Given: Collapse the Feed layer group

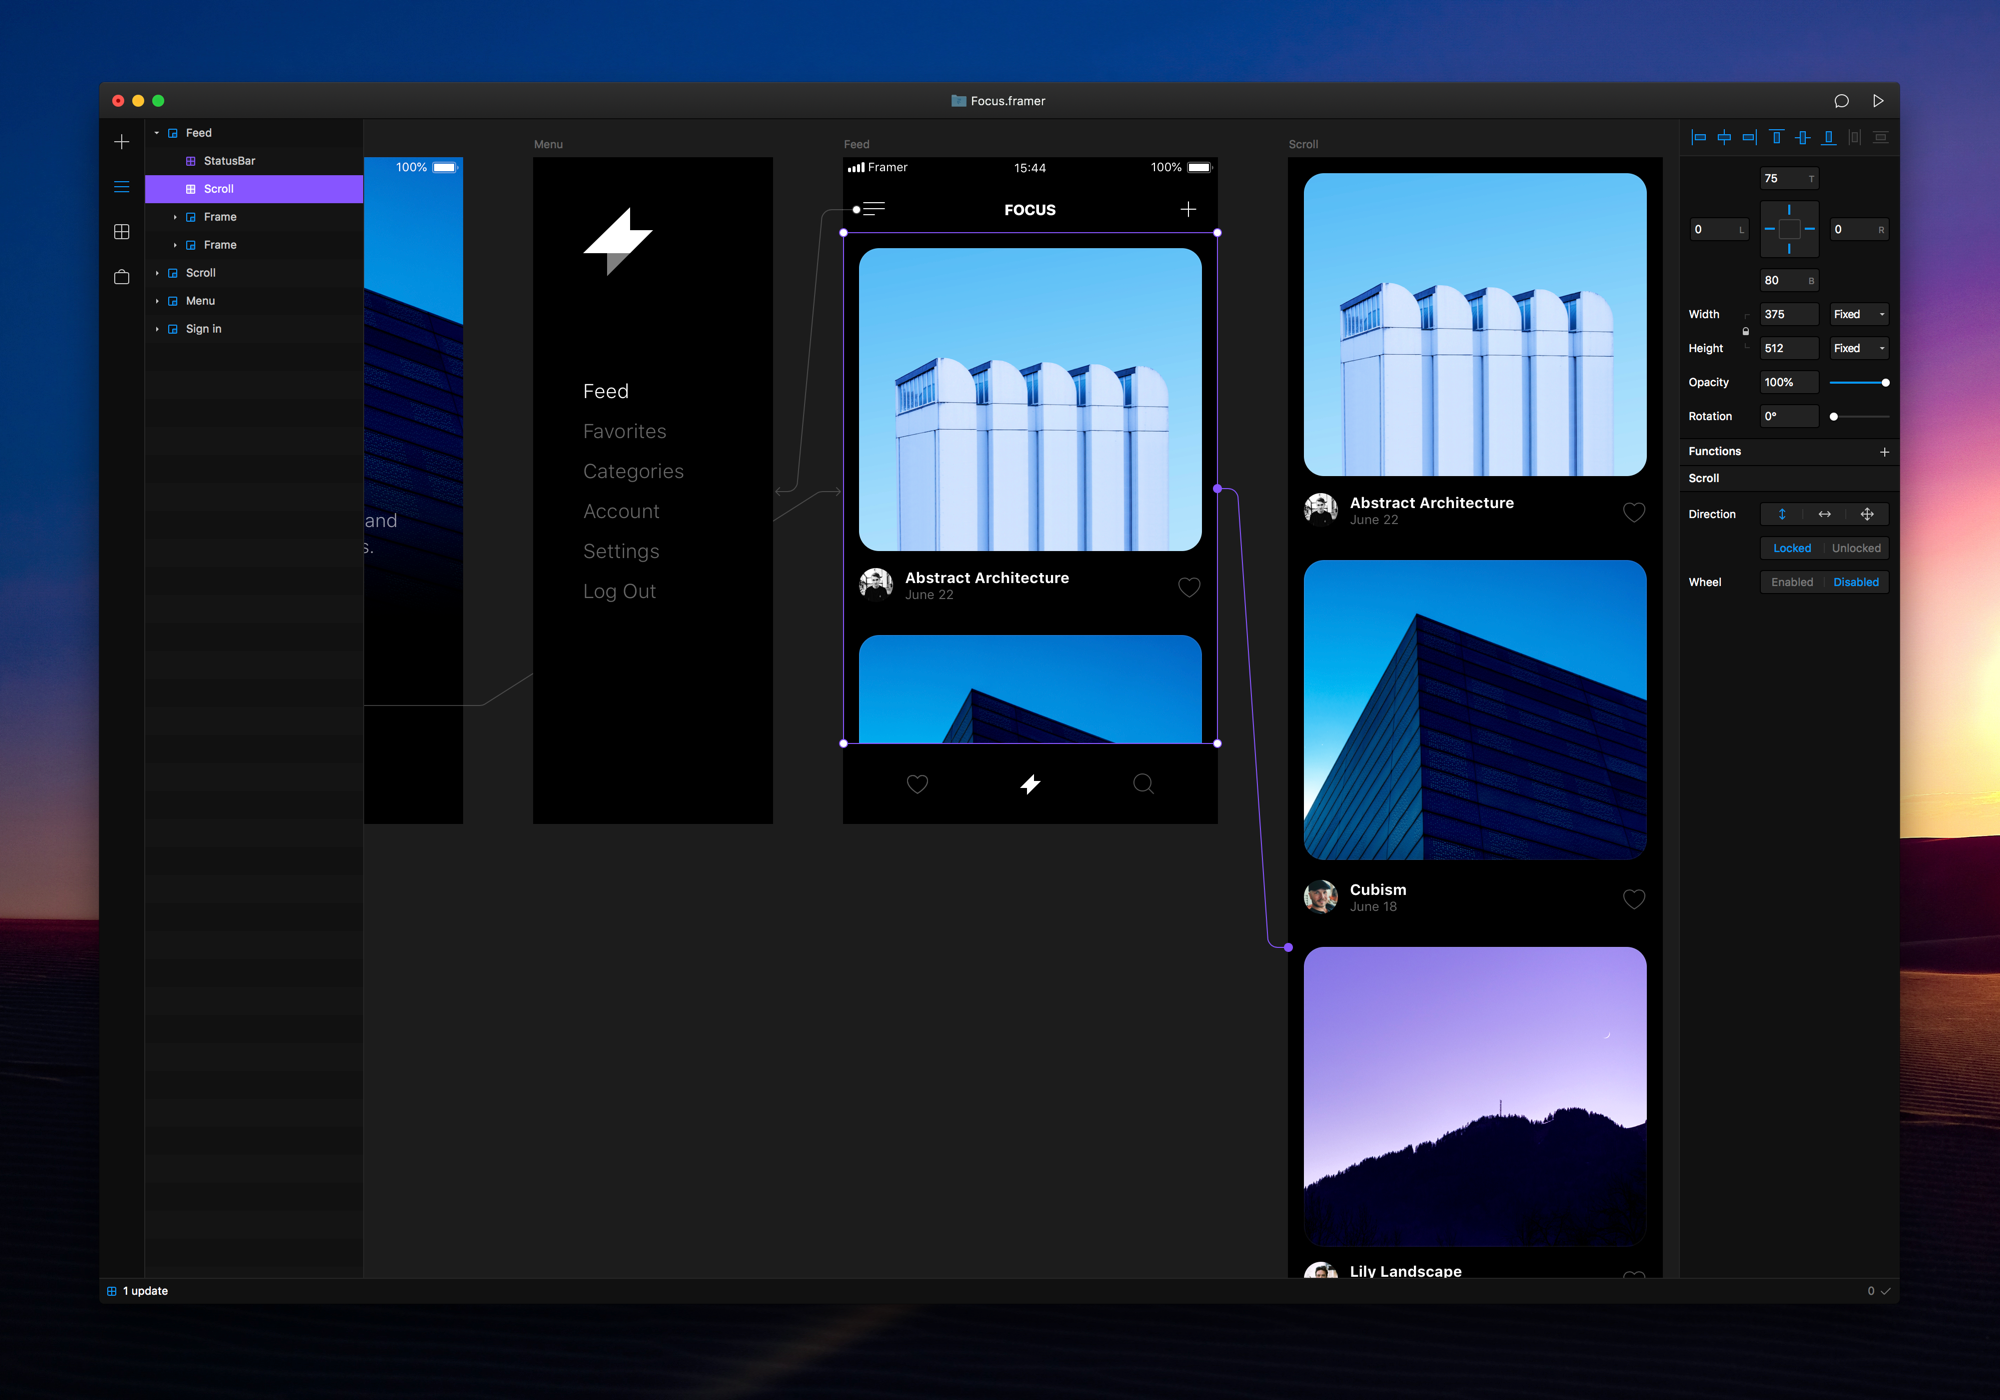Looking at the screenshot, I should 157,133.
